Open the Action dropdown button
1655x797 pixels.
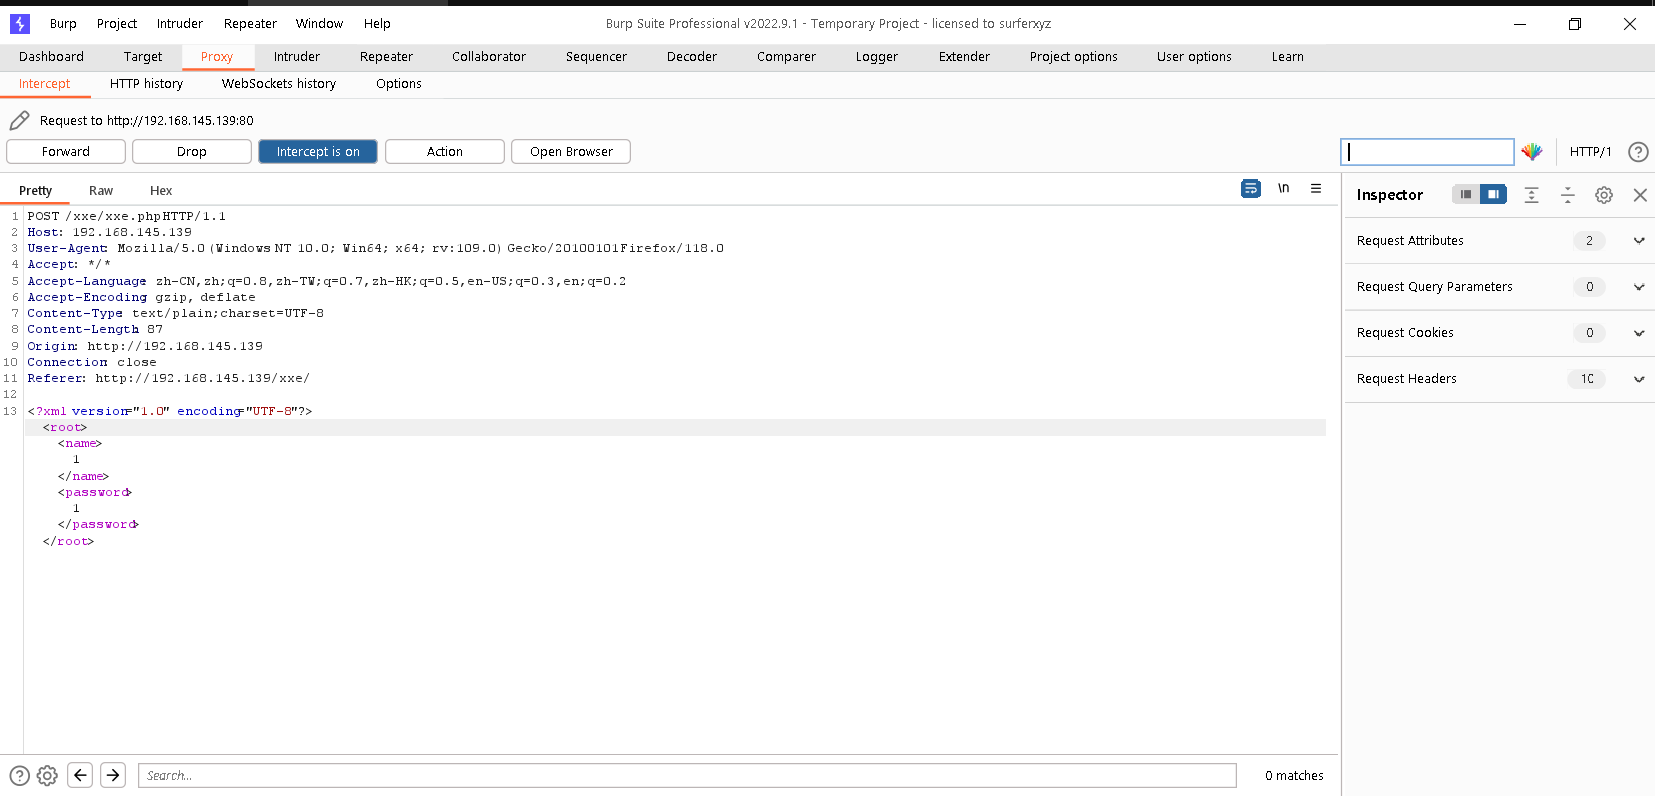click(x=445, y=152)
